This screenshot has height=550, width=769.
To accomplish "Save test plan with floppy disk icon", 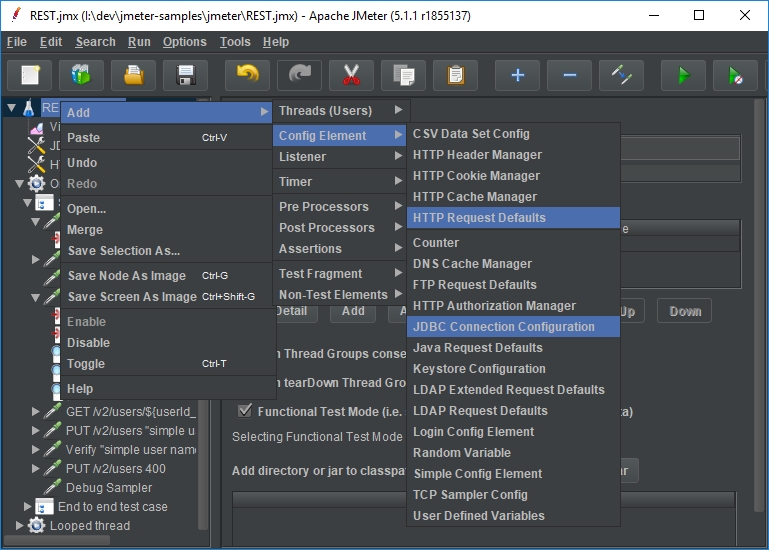I will click(185, 75).
